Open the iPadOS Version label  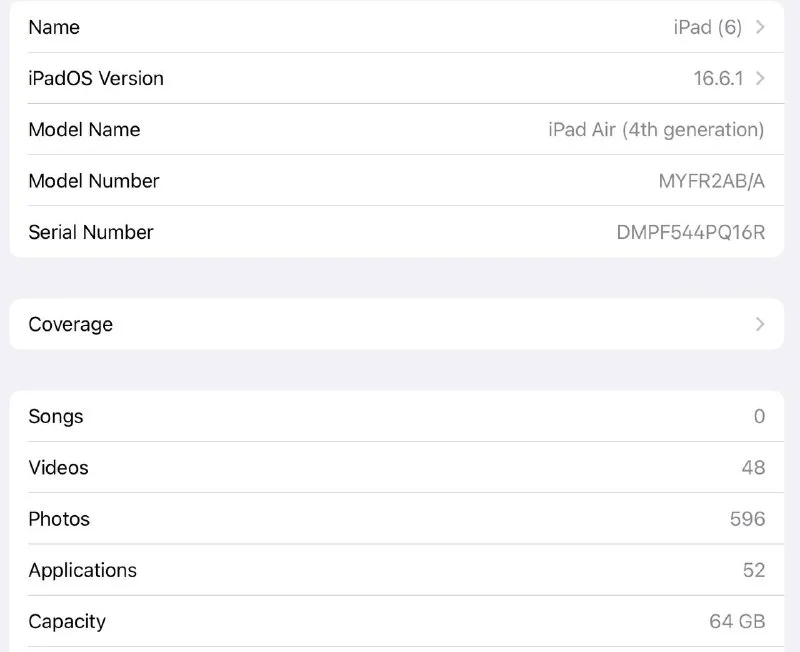tap(96, 78)
